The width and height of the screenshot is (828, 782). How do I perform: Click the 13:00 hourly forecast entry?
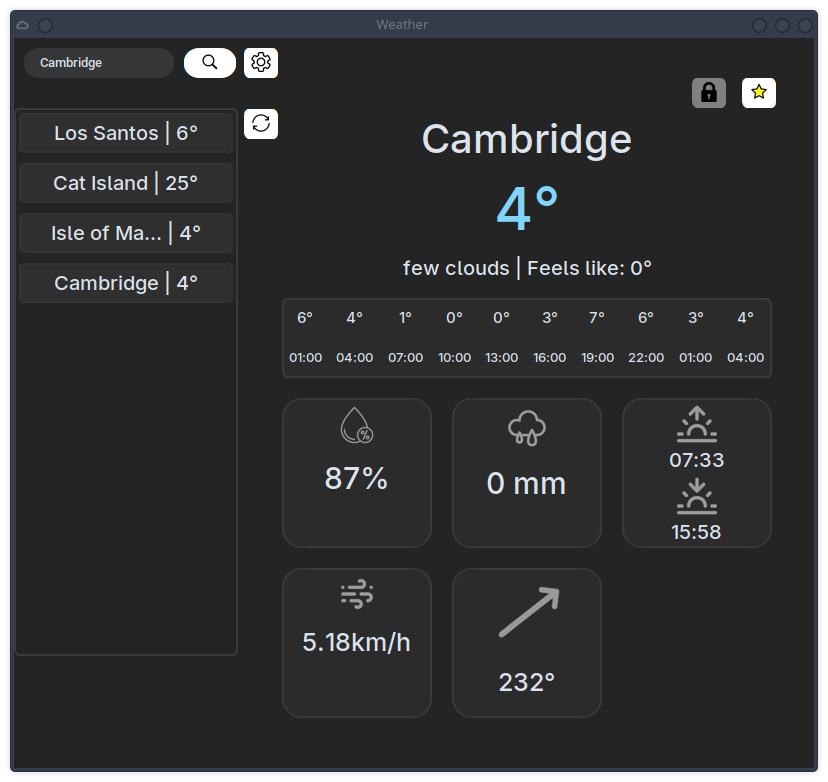[x=501, y=337]
